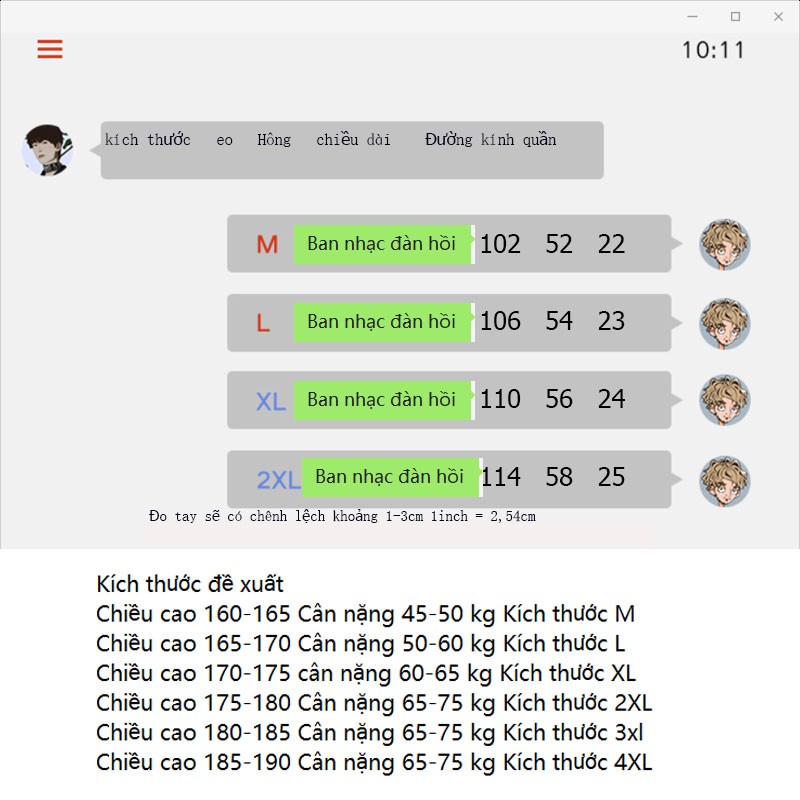This screenshot has height=800, width=800.
Task: Maximize the application window
Action: coord(735,16)
